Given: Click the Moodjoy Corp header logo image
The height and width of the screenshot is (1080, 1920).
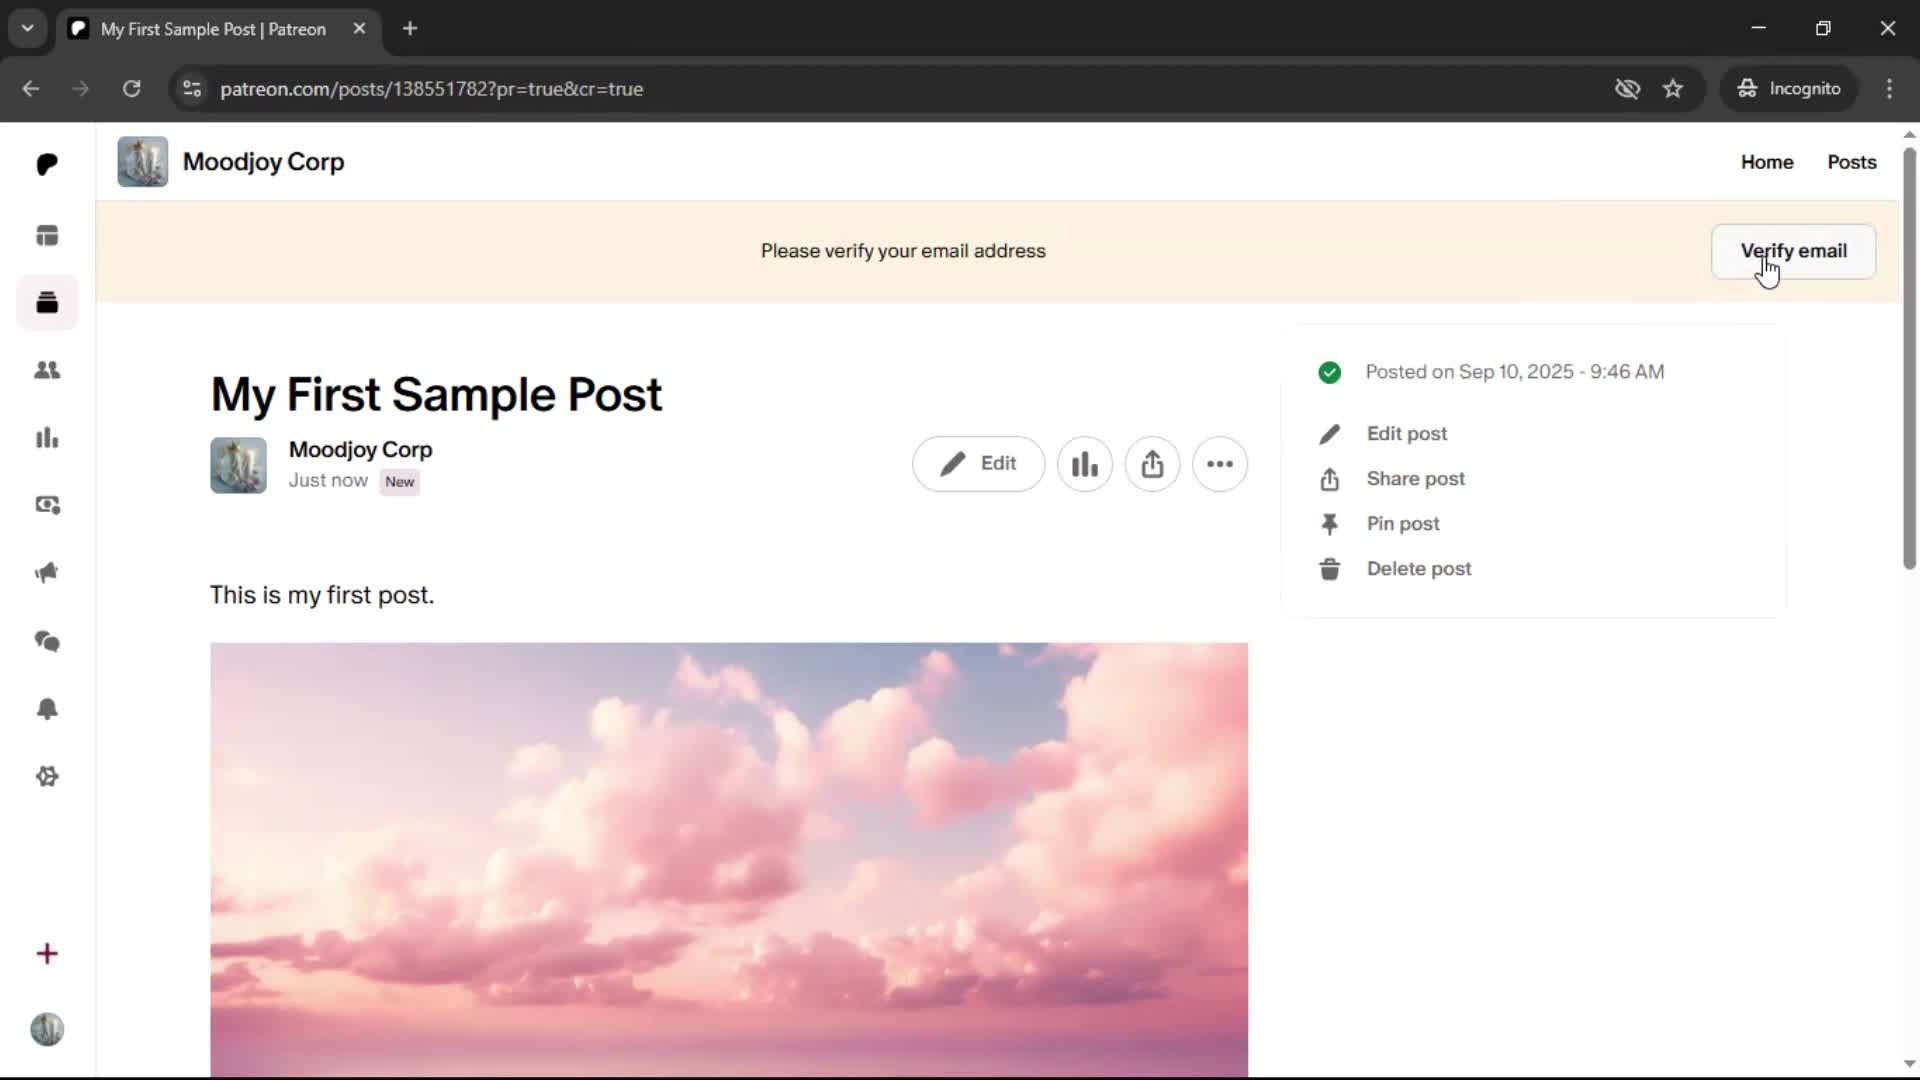Looking at the screenshot, I should pyautogui.click(x=143, y=162).
